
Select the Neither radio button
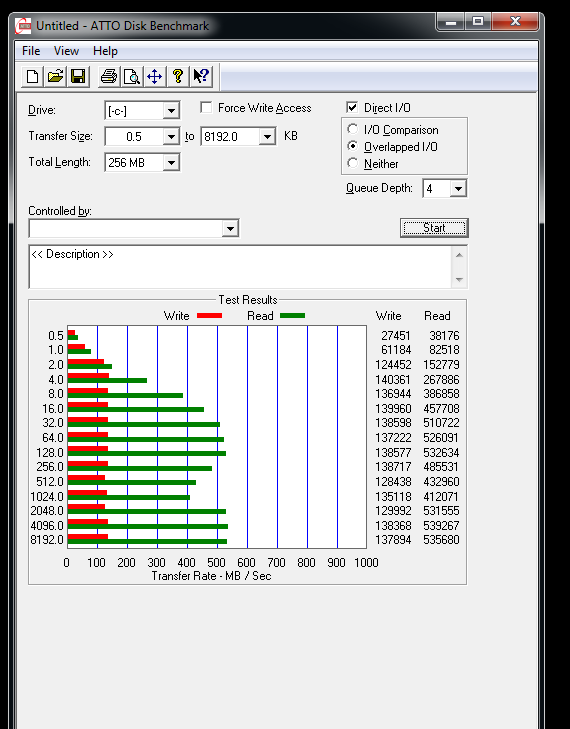coord(352,163)
